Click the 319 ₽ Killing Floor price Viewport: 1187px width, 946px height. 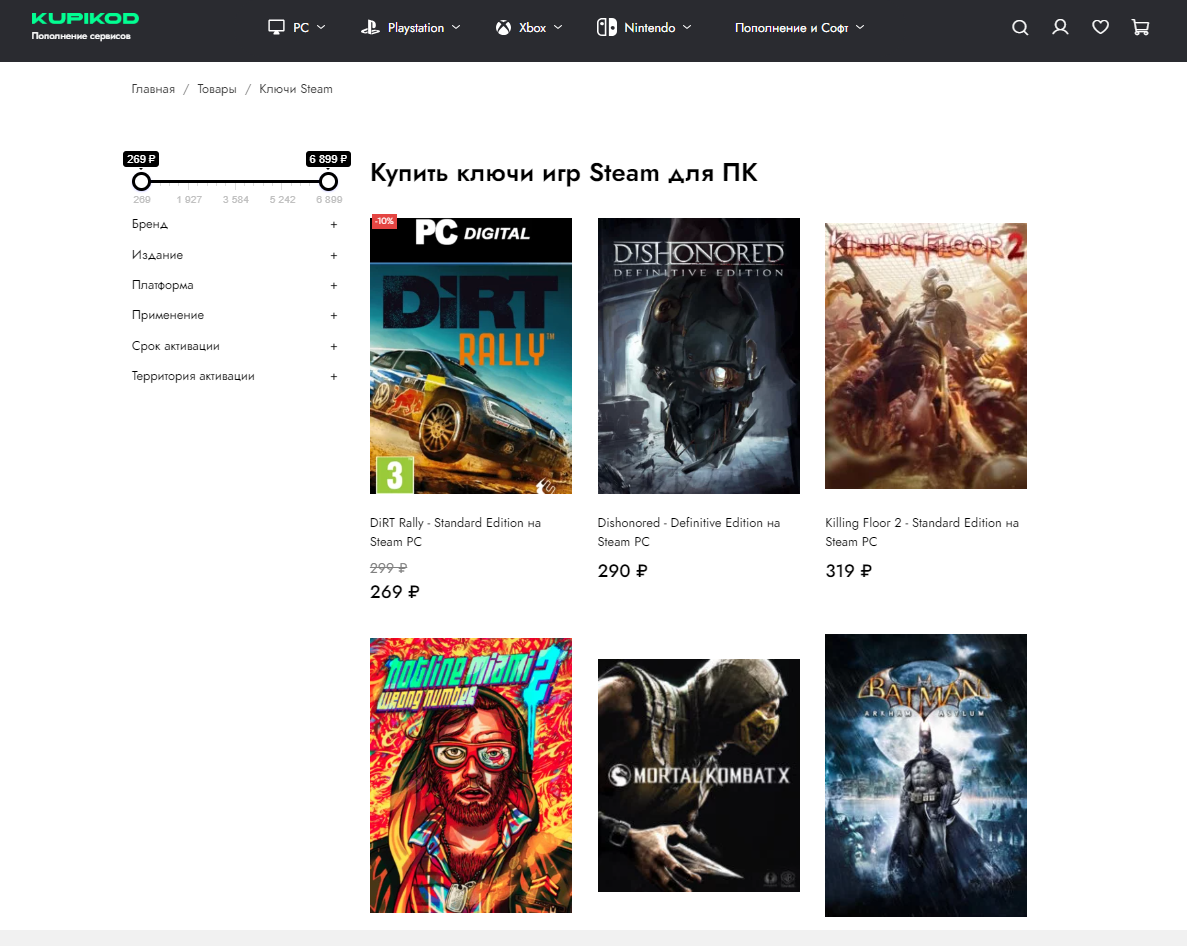(x=849, y=571)
